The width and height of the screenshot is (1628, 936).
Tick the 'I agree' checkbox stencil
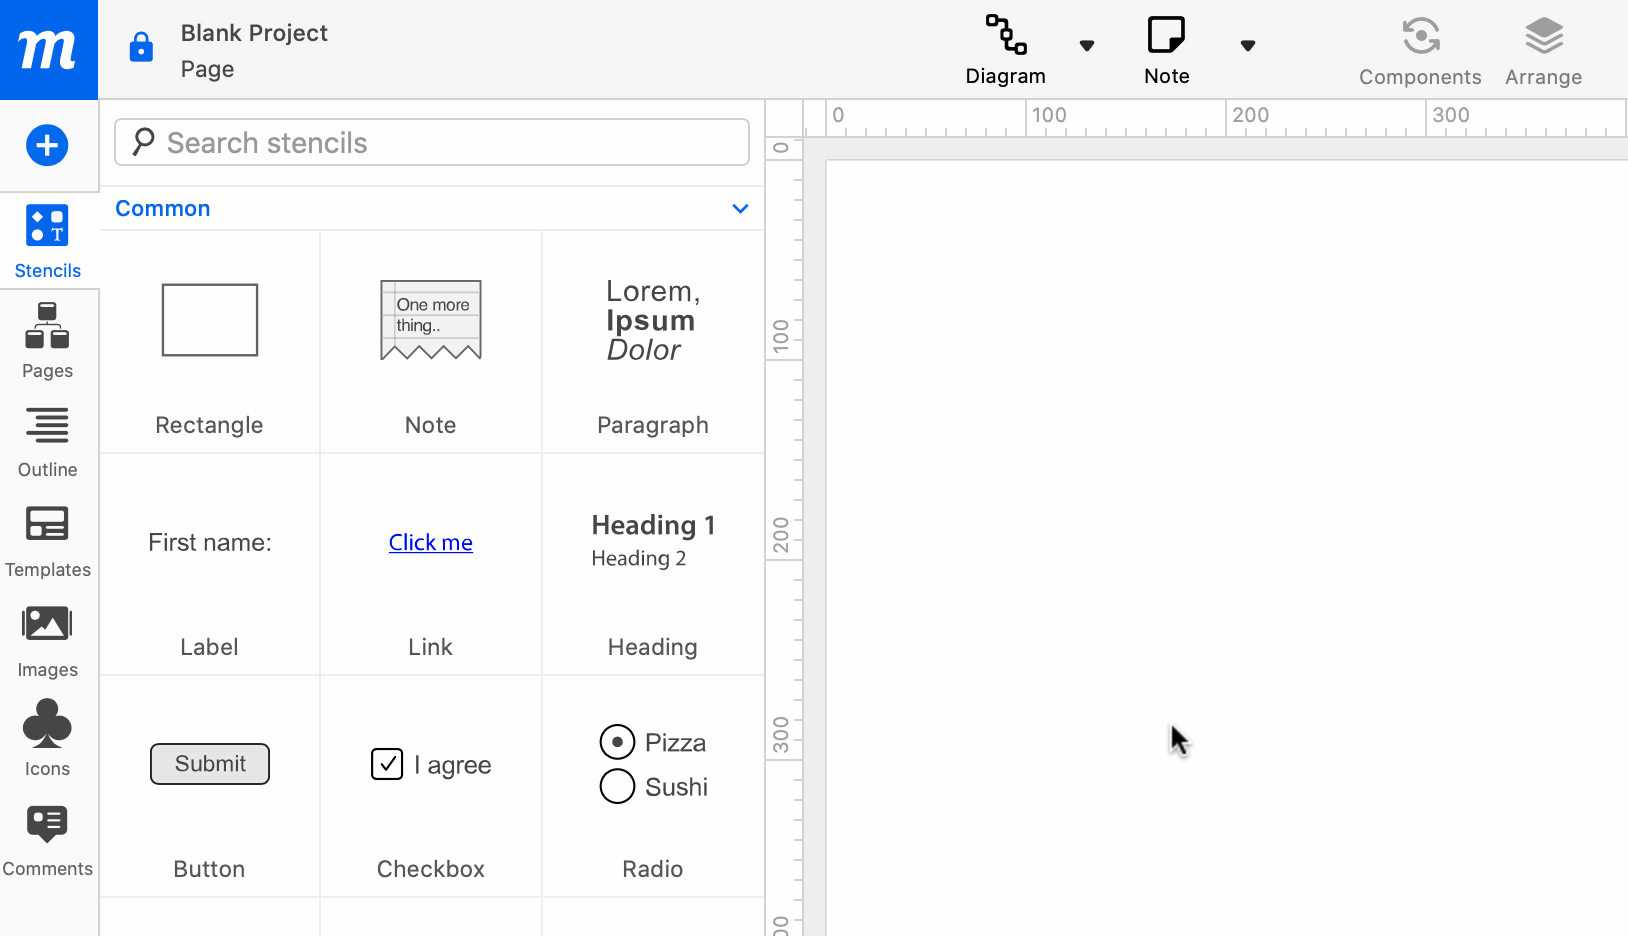pyautogui.click(x=387, y=764)
